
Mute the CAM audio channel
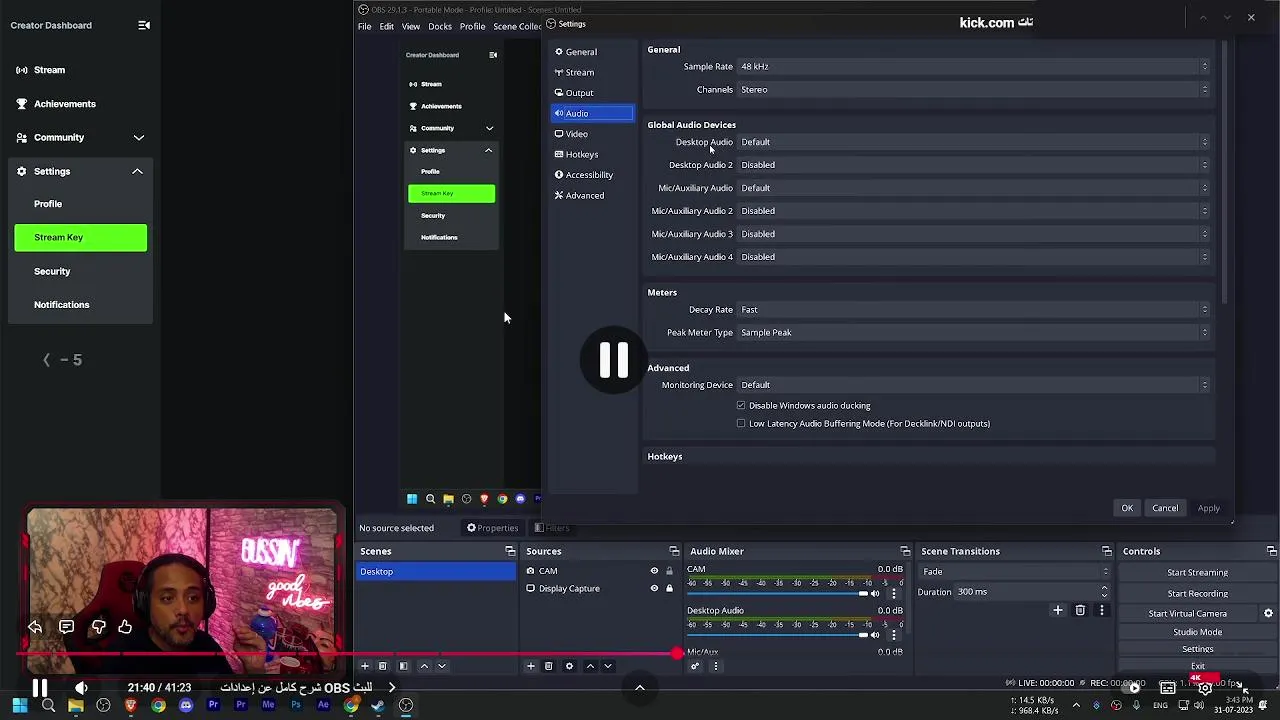point(875,594)
